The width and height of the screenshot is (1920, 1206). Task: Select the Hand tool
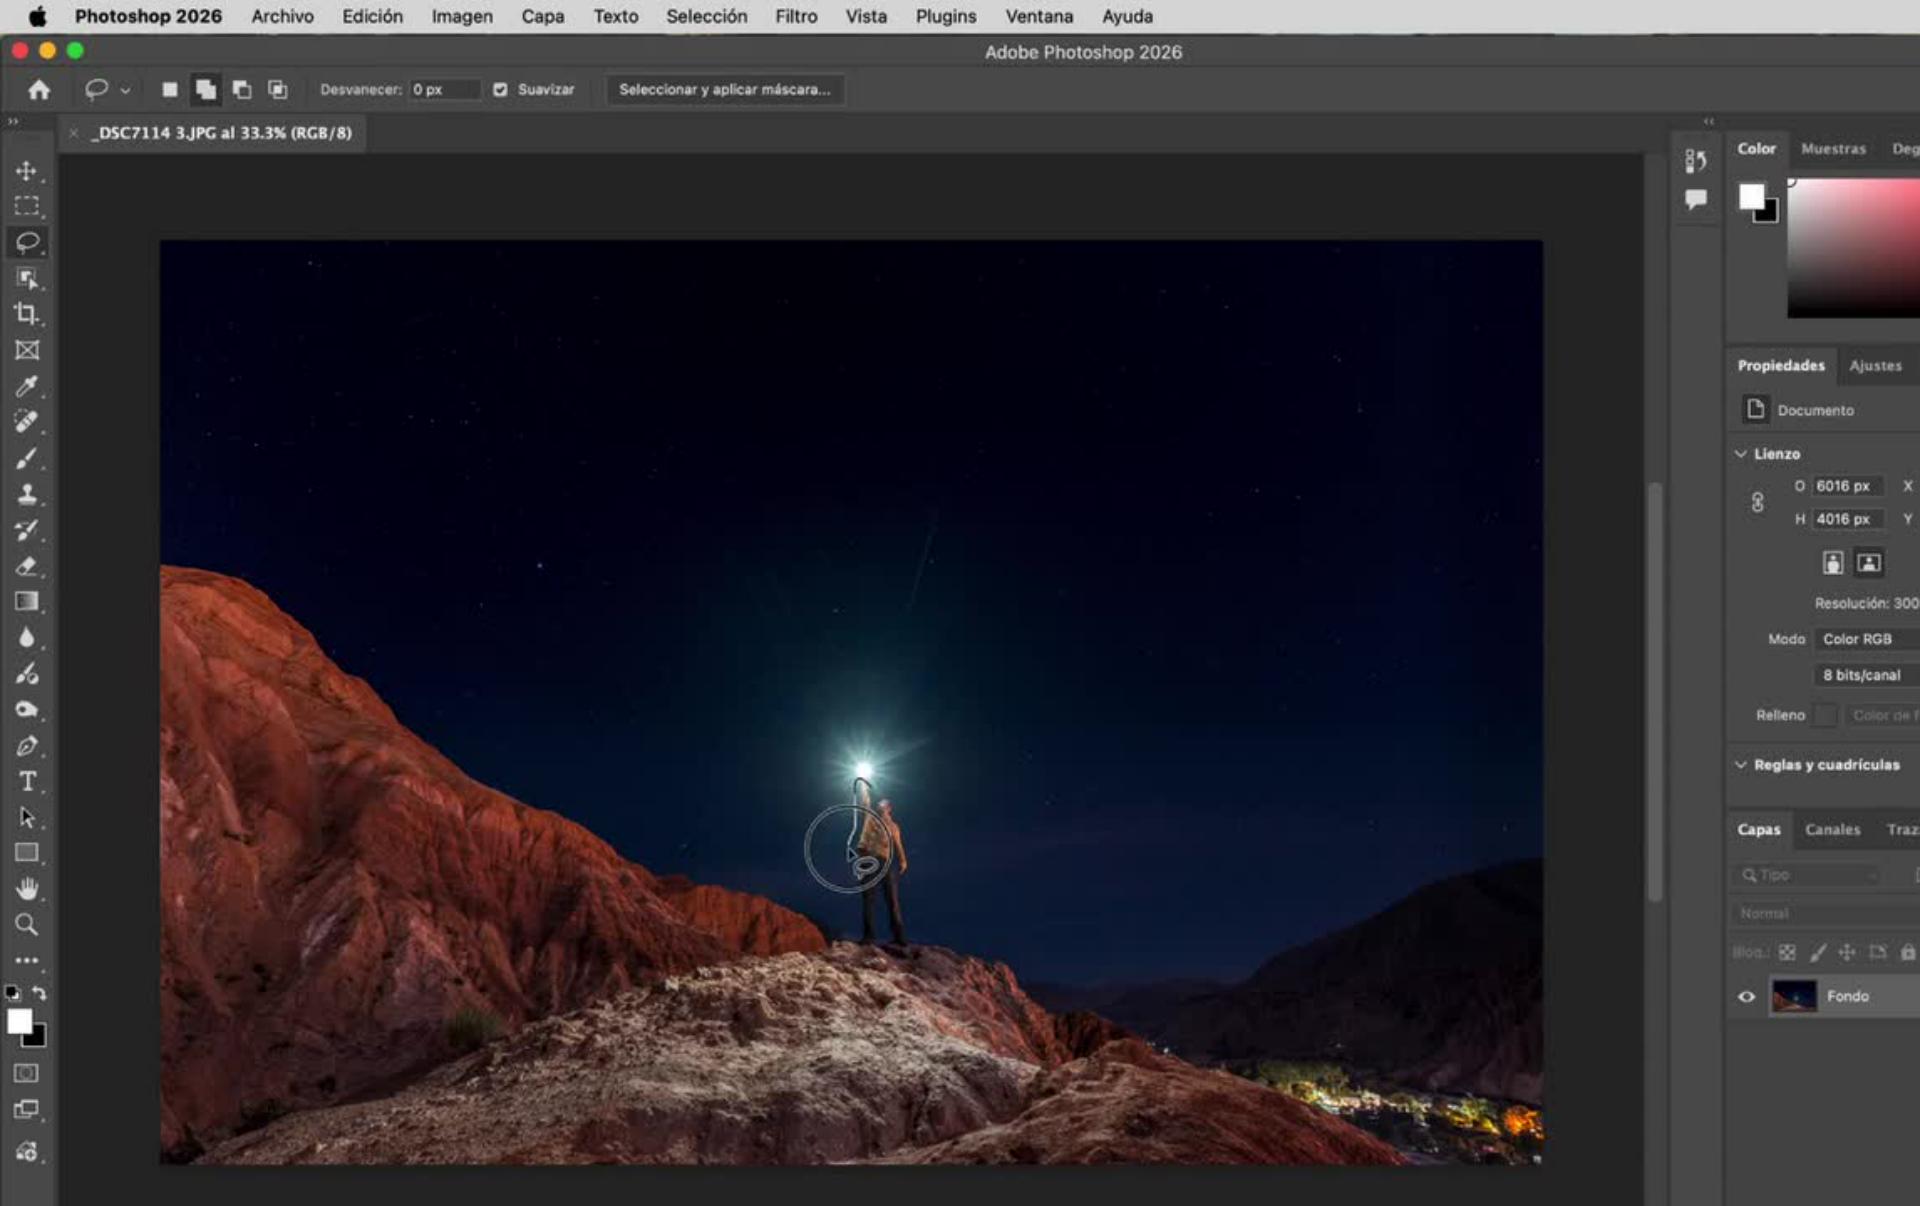27,888
